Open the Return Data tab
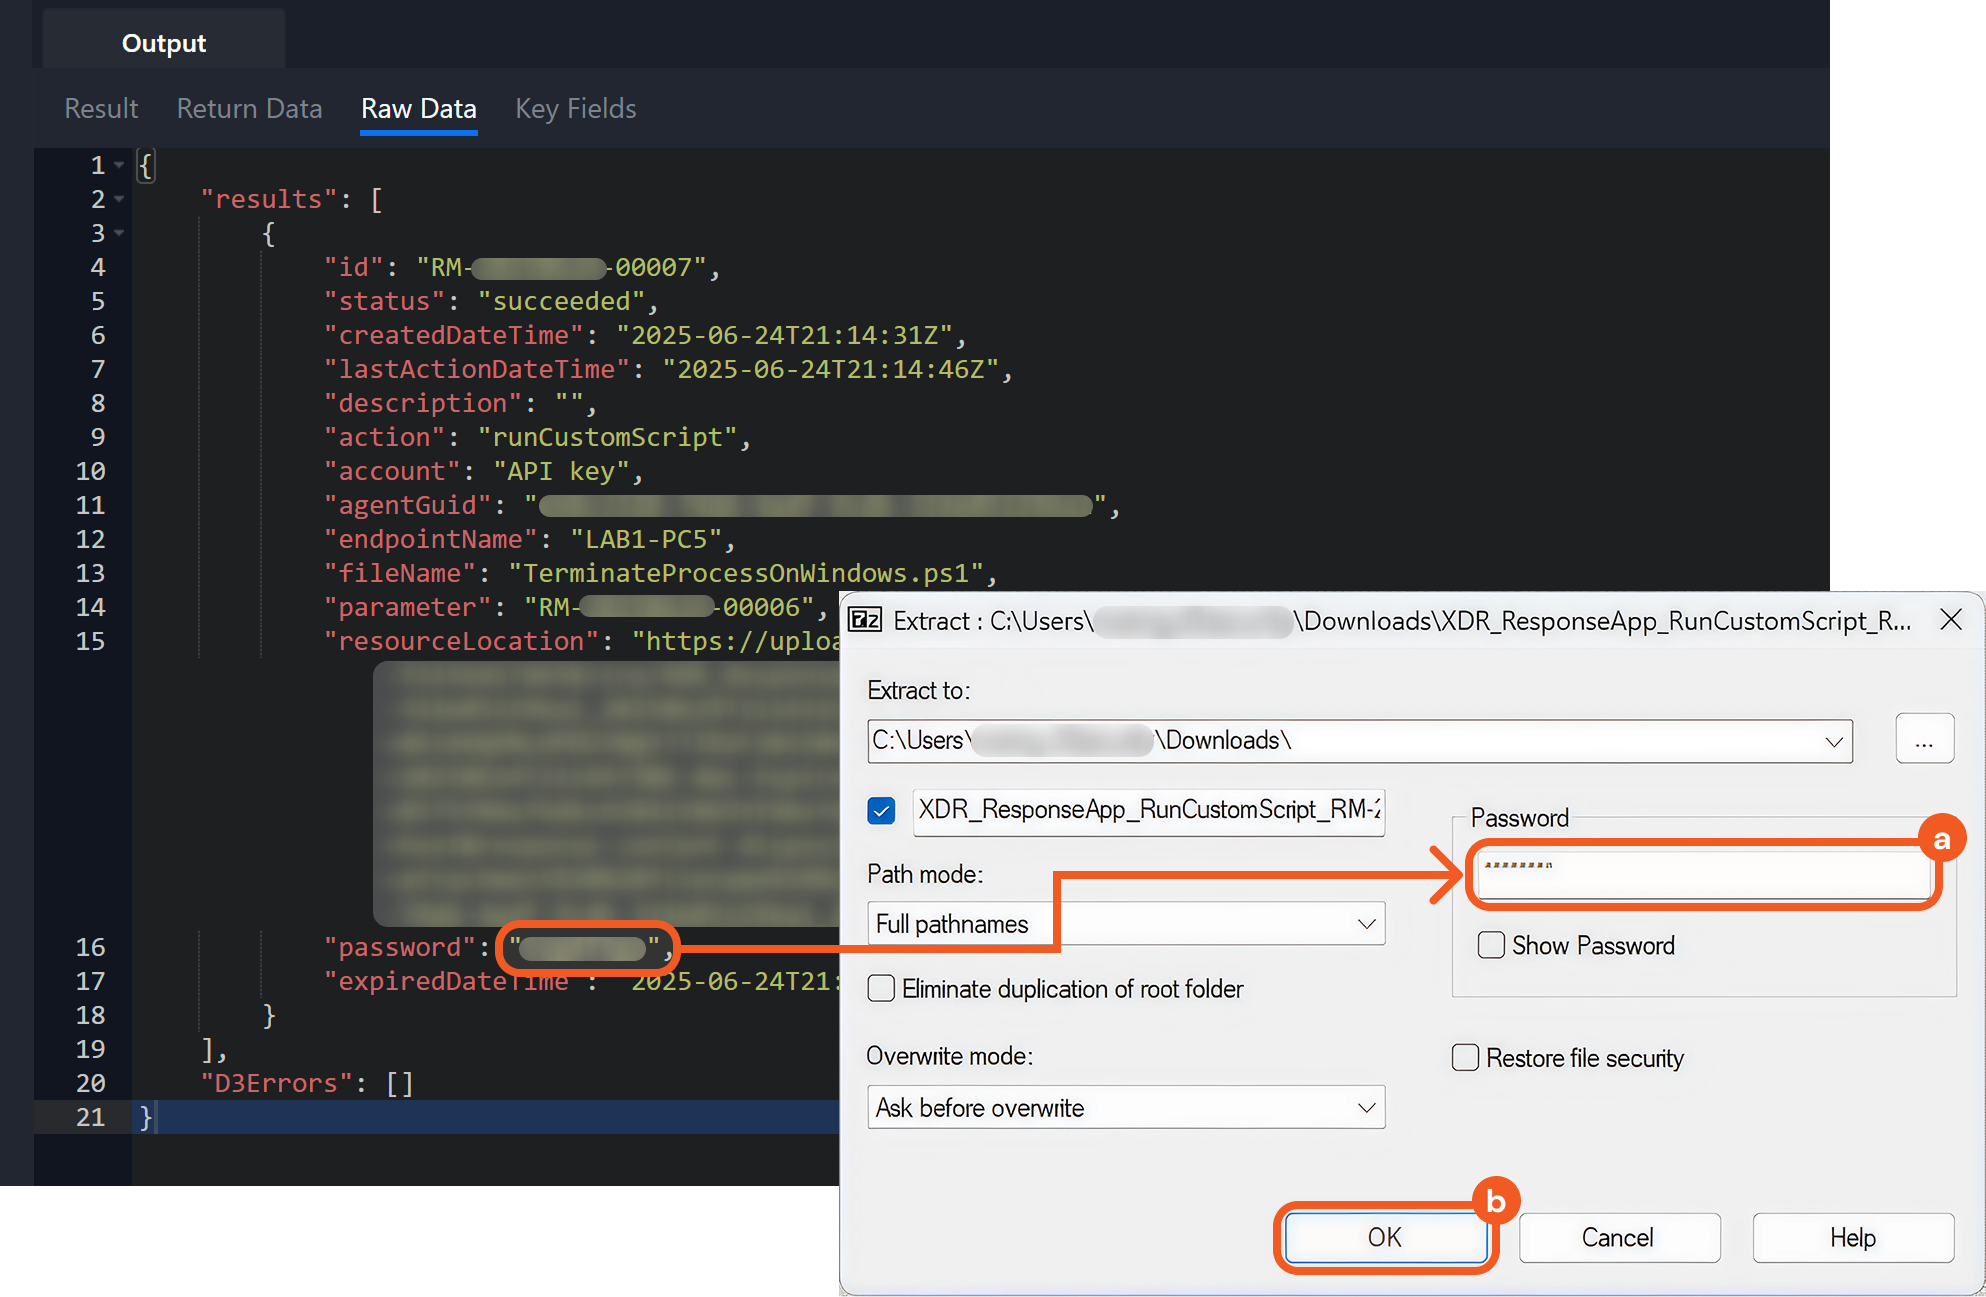Screen dimensions: 1986x1297 tap(249, 108)
